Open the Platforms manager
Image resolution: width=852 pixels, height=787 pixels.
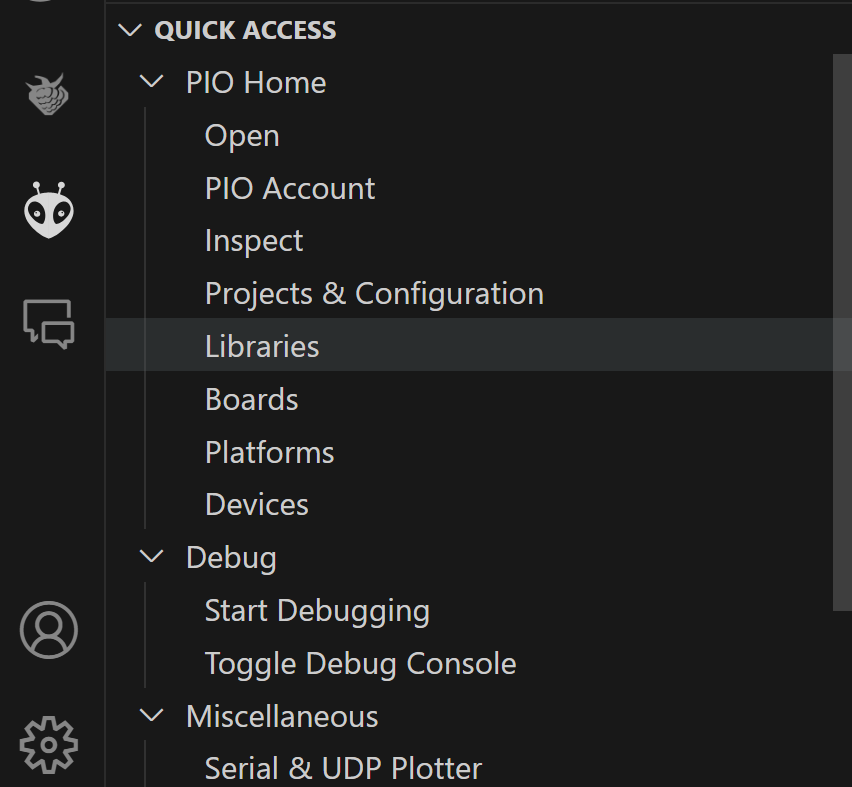(269, 451)
